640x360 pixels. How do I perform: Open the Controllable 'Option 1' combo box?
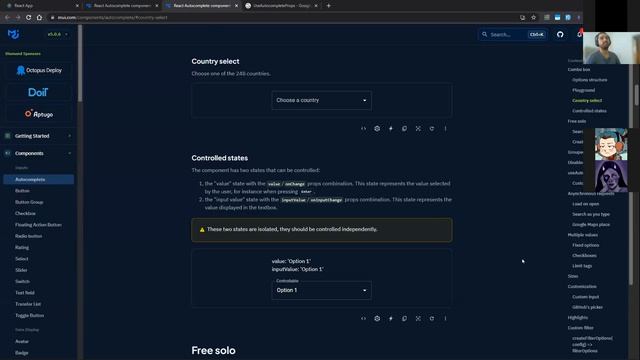click(x=321, y=290)
